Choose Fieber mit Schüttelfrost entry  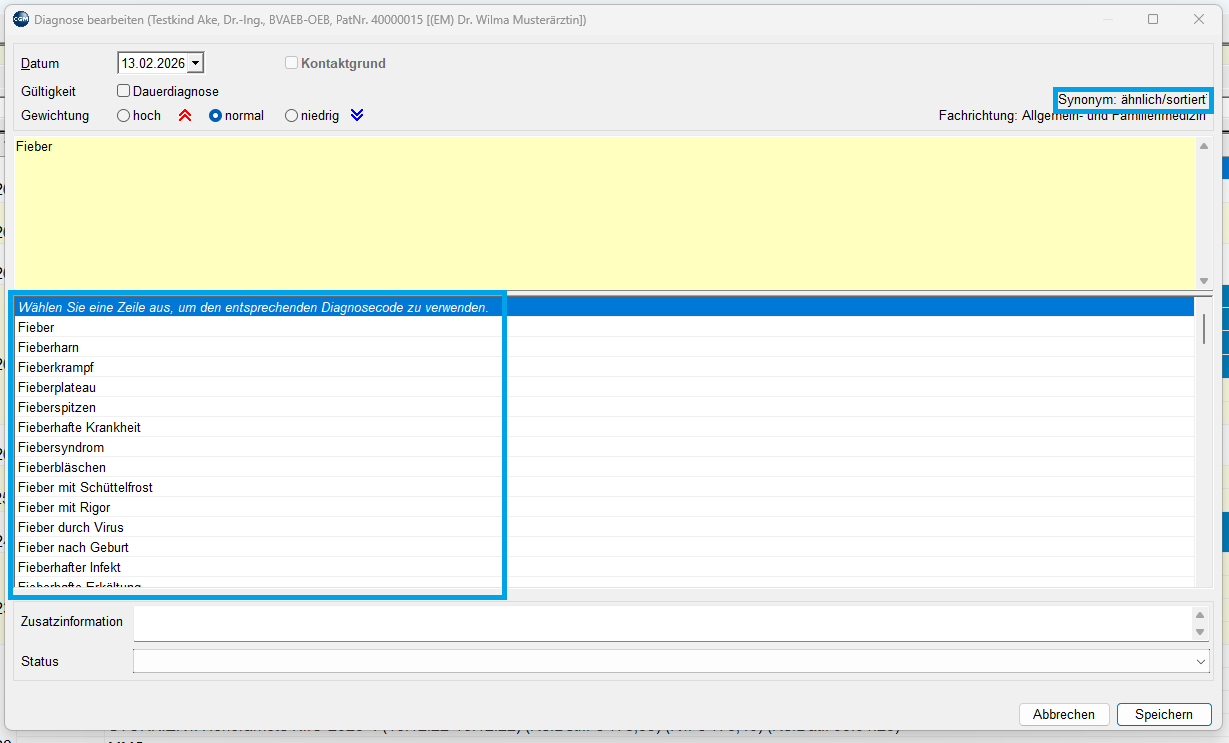(x=85, y=487)
